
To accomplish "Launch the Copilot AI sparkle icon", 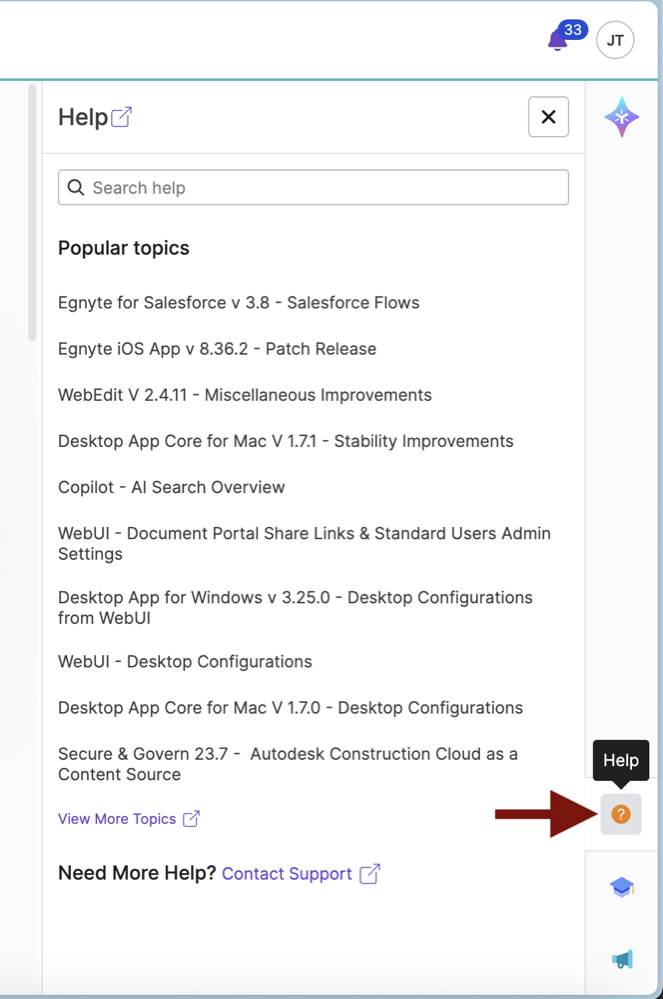I will point(622,117).
